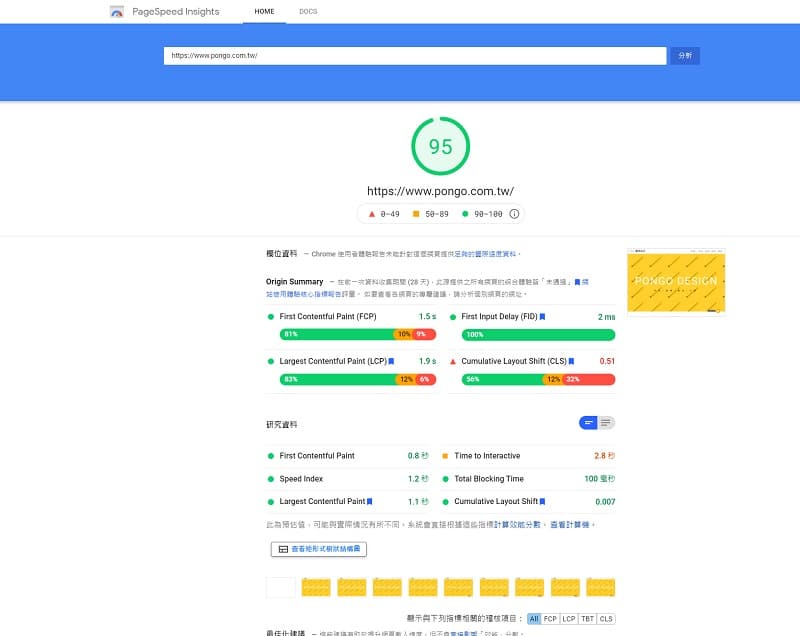Viewport: 800px width, 636px height.
Task: Filter audits by FCP metric
Action: click(x=551, y=619)
